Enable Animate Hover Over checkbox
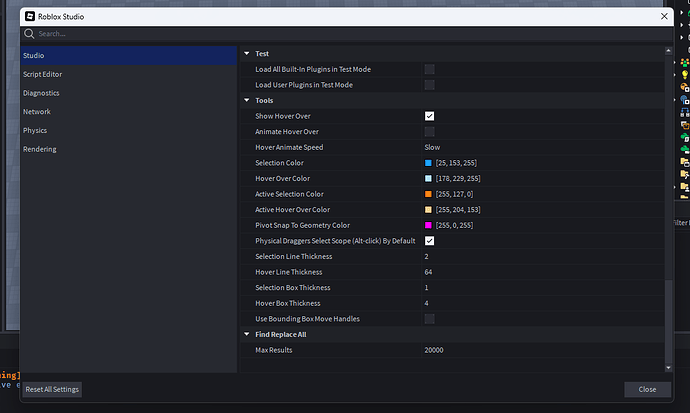 click(429, 132)
